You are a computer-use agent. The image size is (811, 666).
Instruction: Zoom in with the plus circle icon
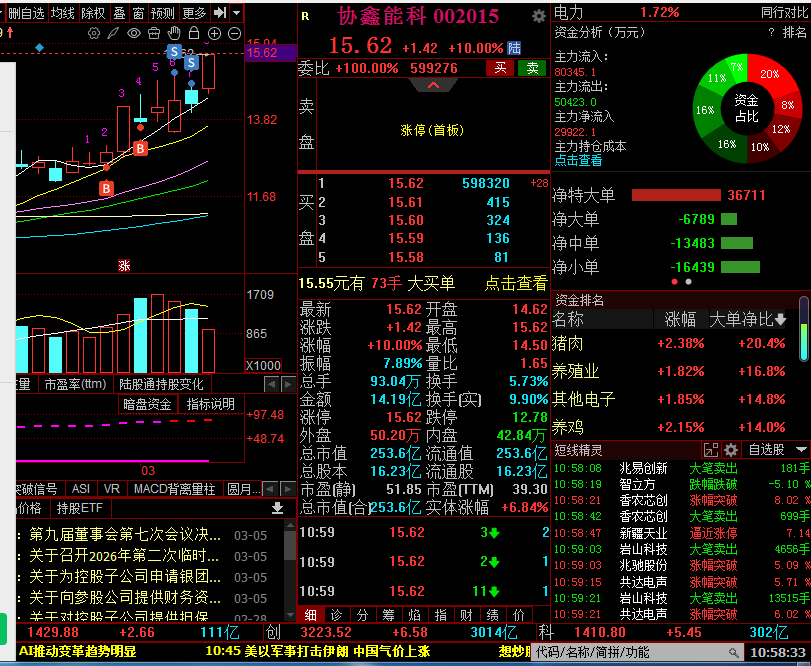coord(214,34)
